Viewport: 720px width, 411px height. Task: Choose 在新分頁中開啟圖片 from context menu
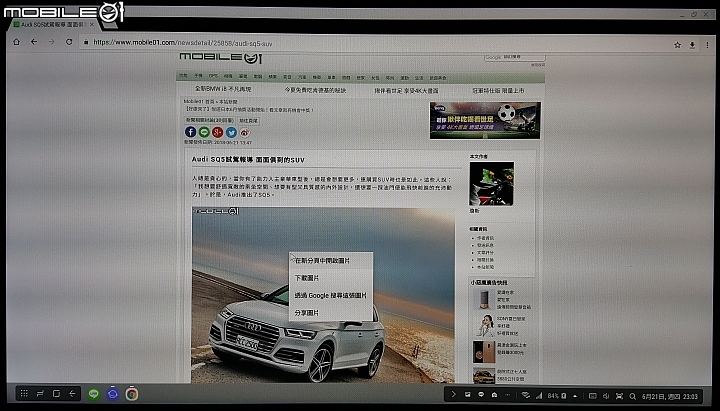point(331,260)
